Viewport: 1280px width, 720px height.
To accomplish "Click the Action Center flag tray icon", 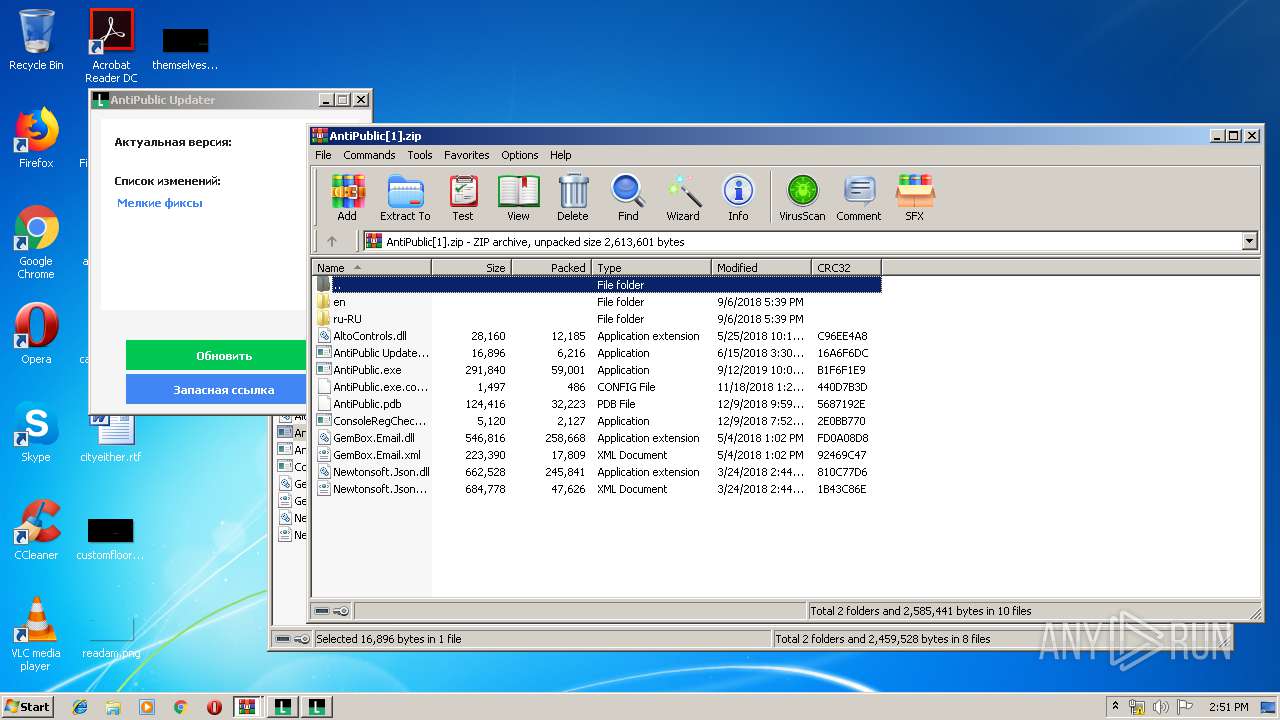I will click(x=1184, y=707).
